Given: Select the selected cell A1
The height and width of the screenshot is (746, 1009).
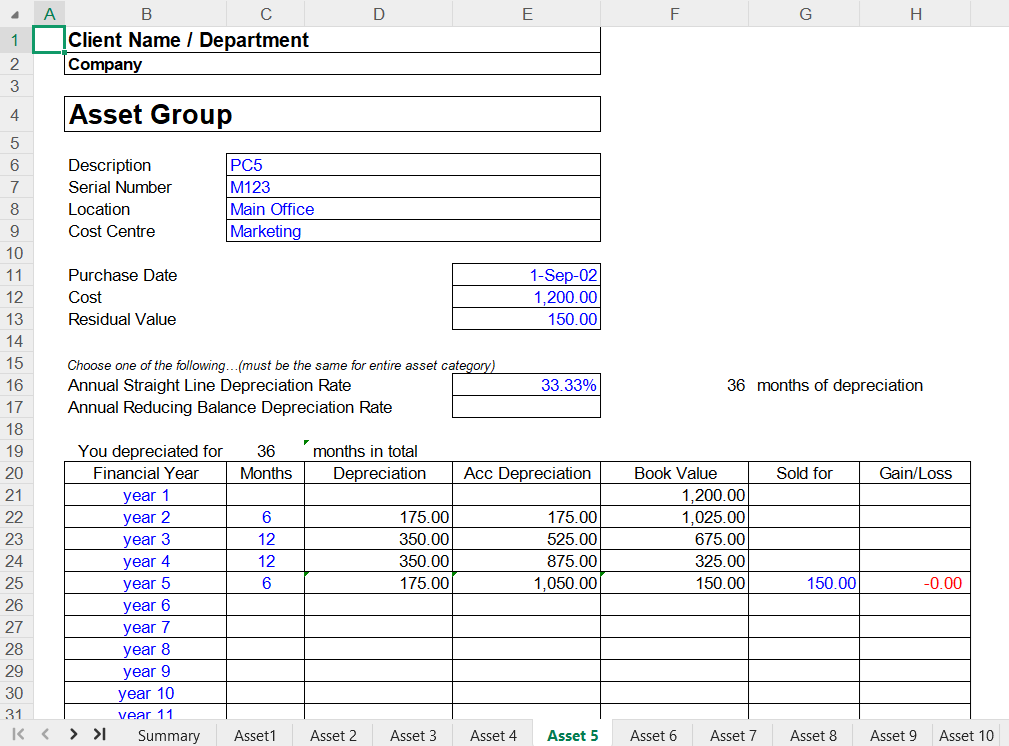Looking at the screenshot, I should tap(49, 40).
